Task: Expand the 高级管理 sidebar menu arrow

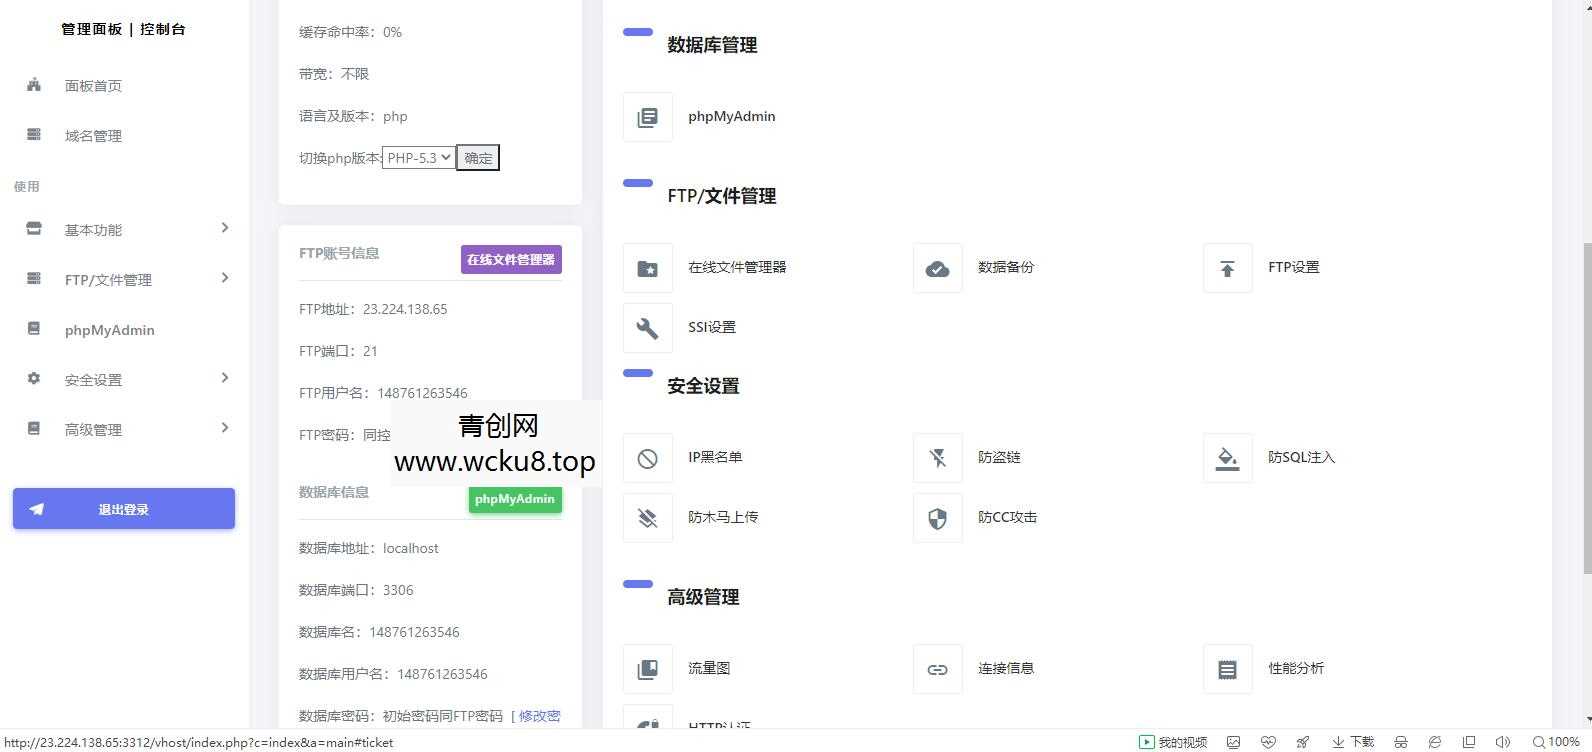Action: pos(225,428)
